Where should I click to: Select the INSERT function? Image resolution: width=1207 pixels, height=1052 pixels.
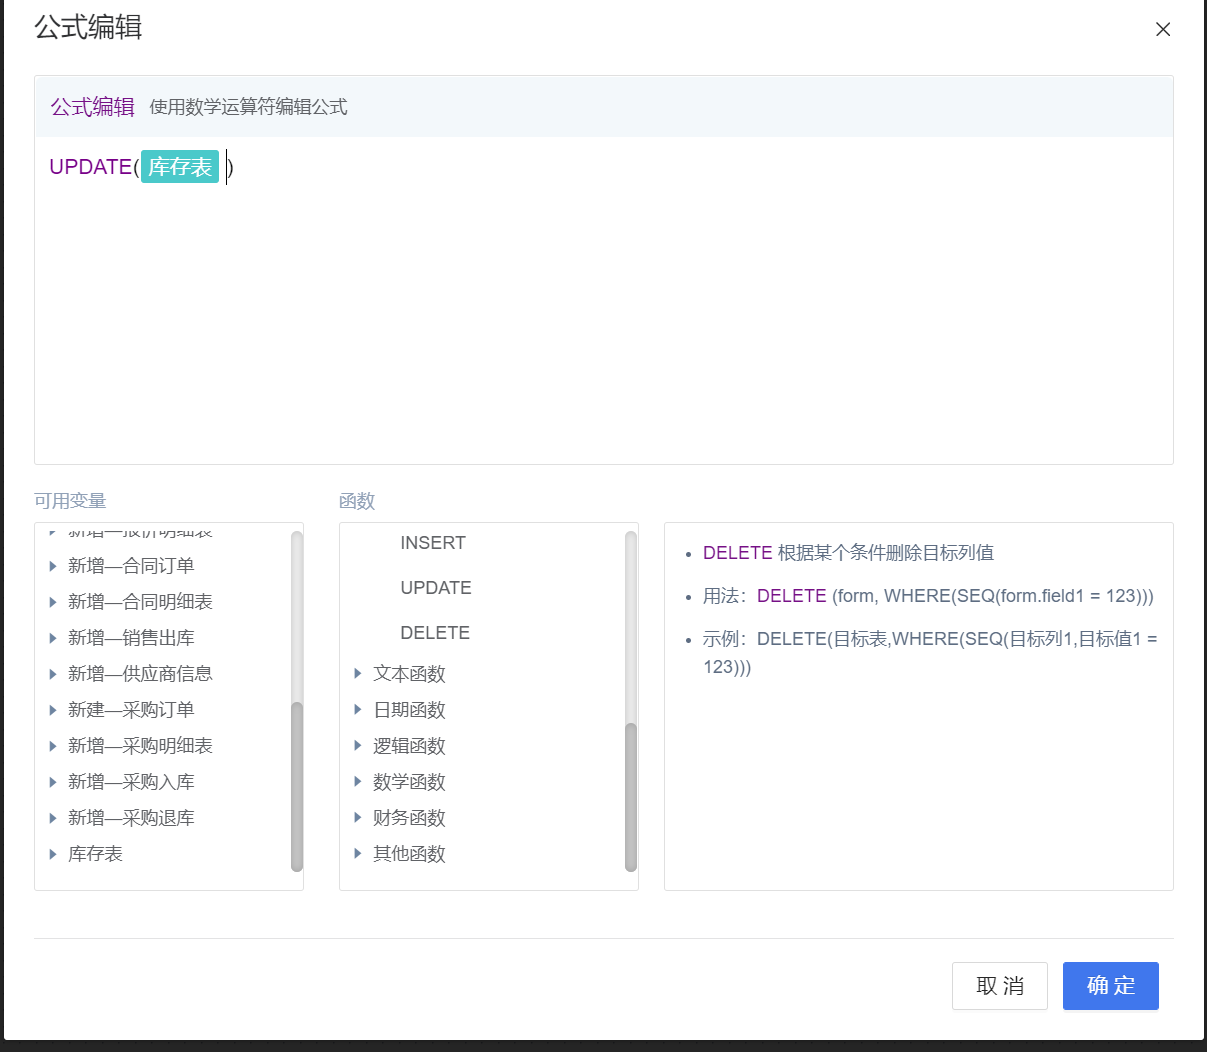[x=433, y=543]
